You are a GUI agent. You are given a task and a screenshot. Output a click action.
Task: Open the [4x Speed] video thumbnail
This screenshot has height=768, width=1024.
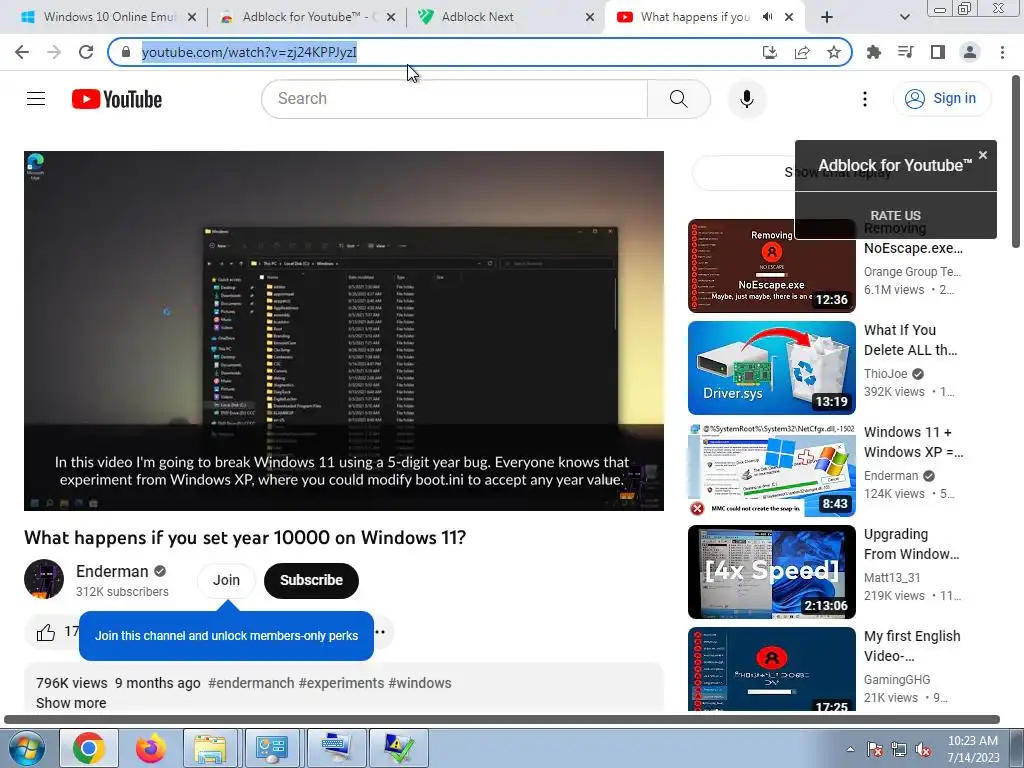click(x=771, y=571)
